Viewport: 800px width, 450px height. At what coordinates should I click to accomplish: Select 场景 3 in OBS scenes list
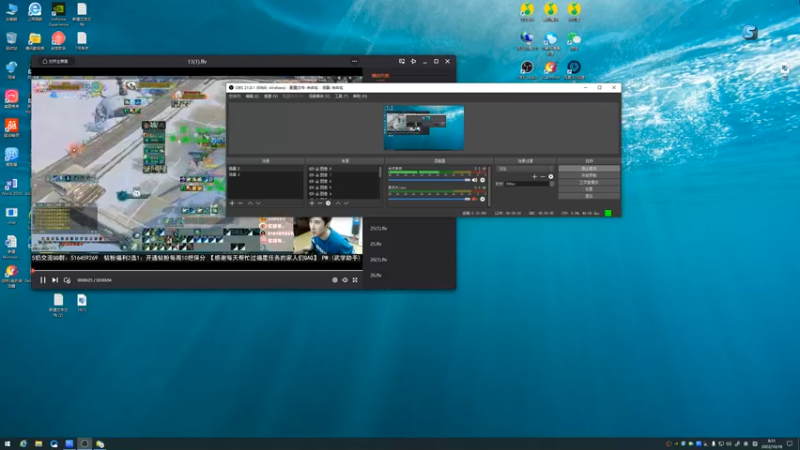(x=265, y=174)
